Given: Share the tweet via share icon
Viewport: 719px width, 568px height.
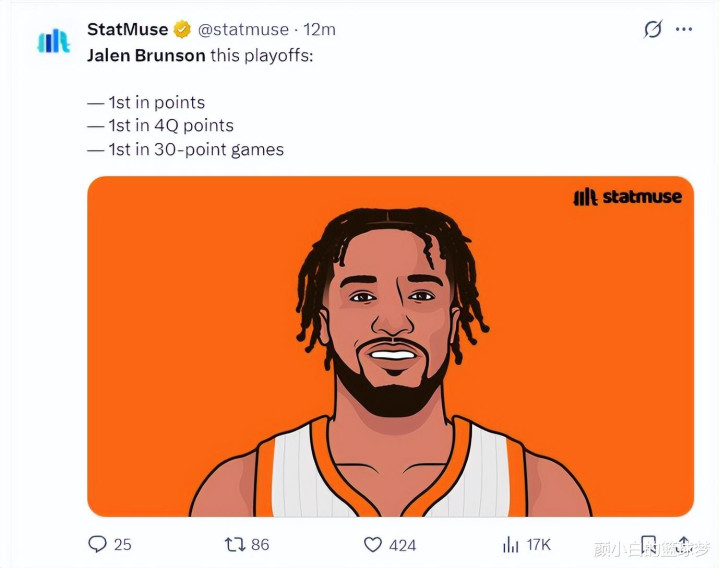Looking at the screenshot, I should 684,544.
